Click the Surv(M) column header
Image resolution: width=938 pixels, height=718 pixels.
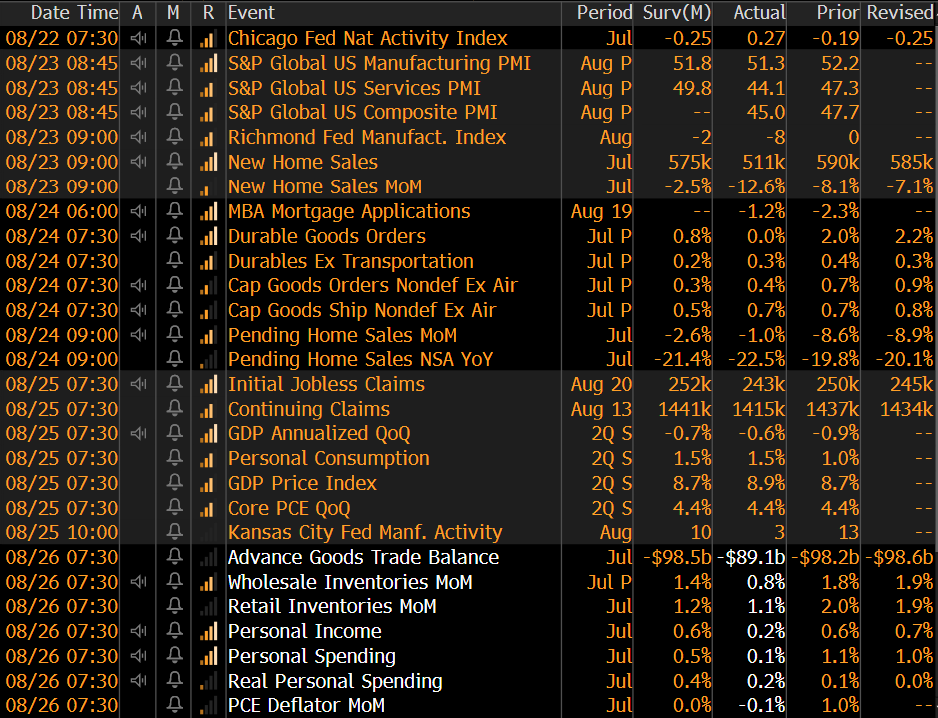[x=676, y=13]
